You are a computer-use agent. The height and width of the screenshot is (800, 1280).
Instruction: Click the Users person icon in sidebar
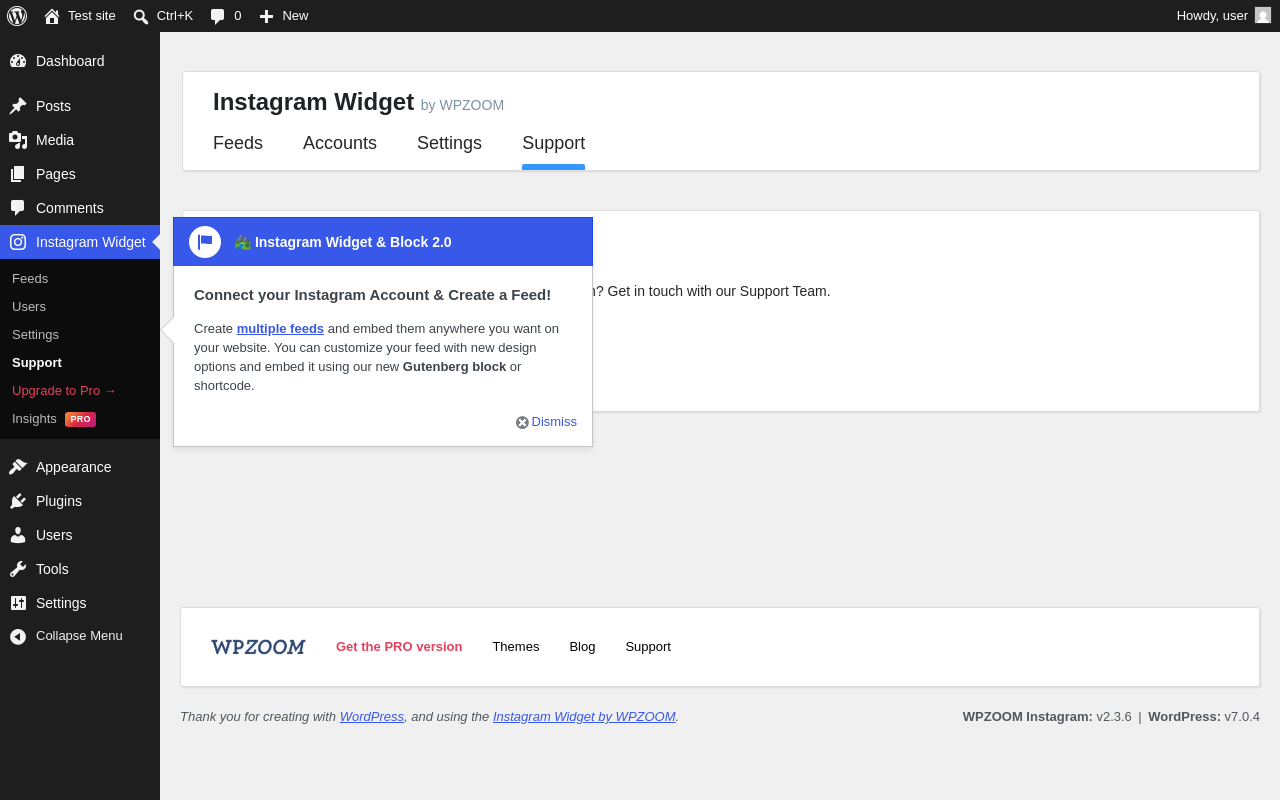pos(18,535)
